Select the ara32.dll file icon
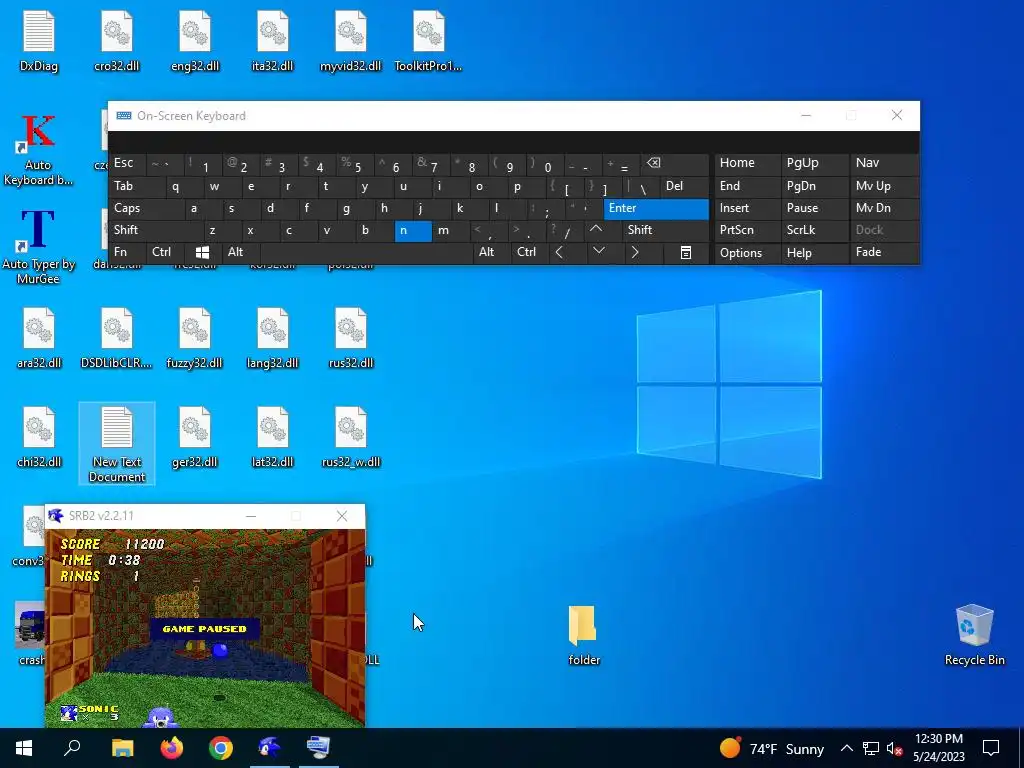Screen dimensions: 1024x768 point(39,338)
